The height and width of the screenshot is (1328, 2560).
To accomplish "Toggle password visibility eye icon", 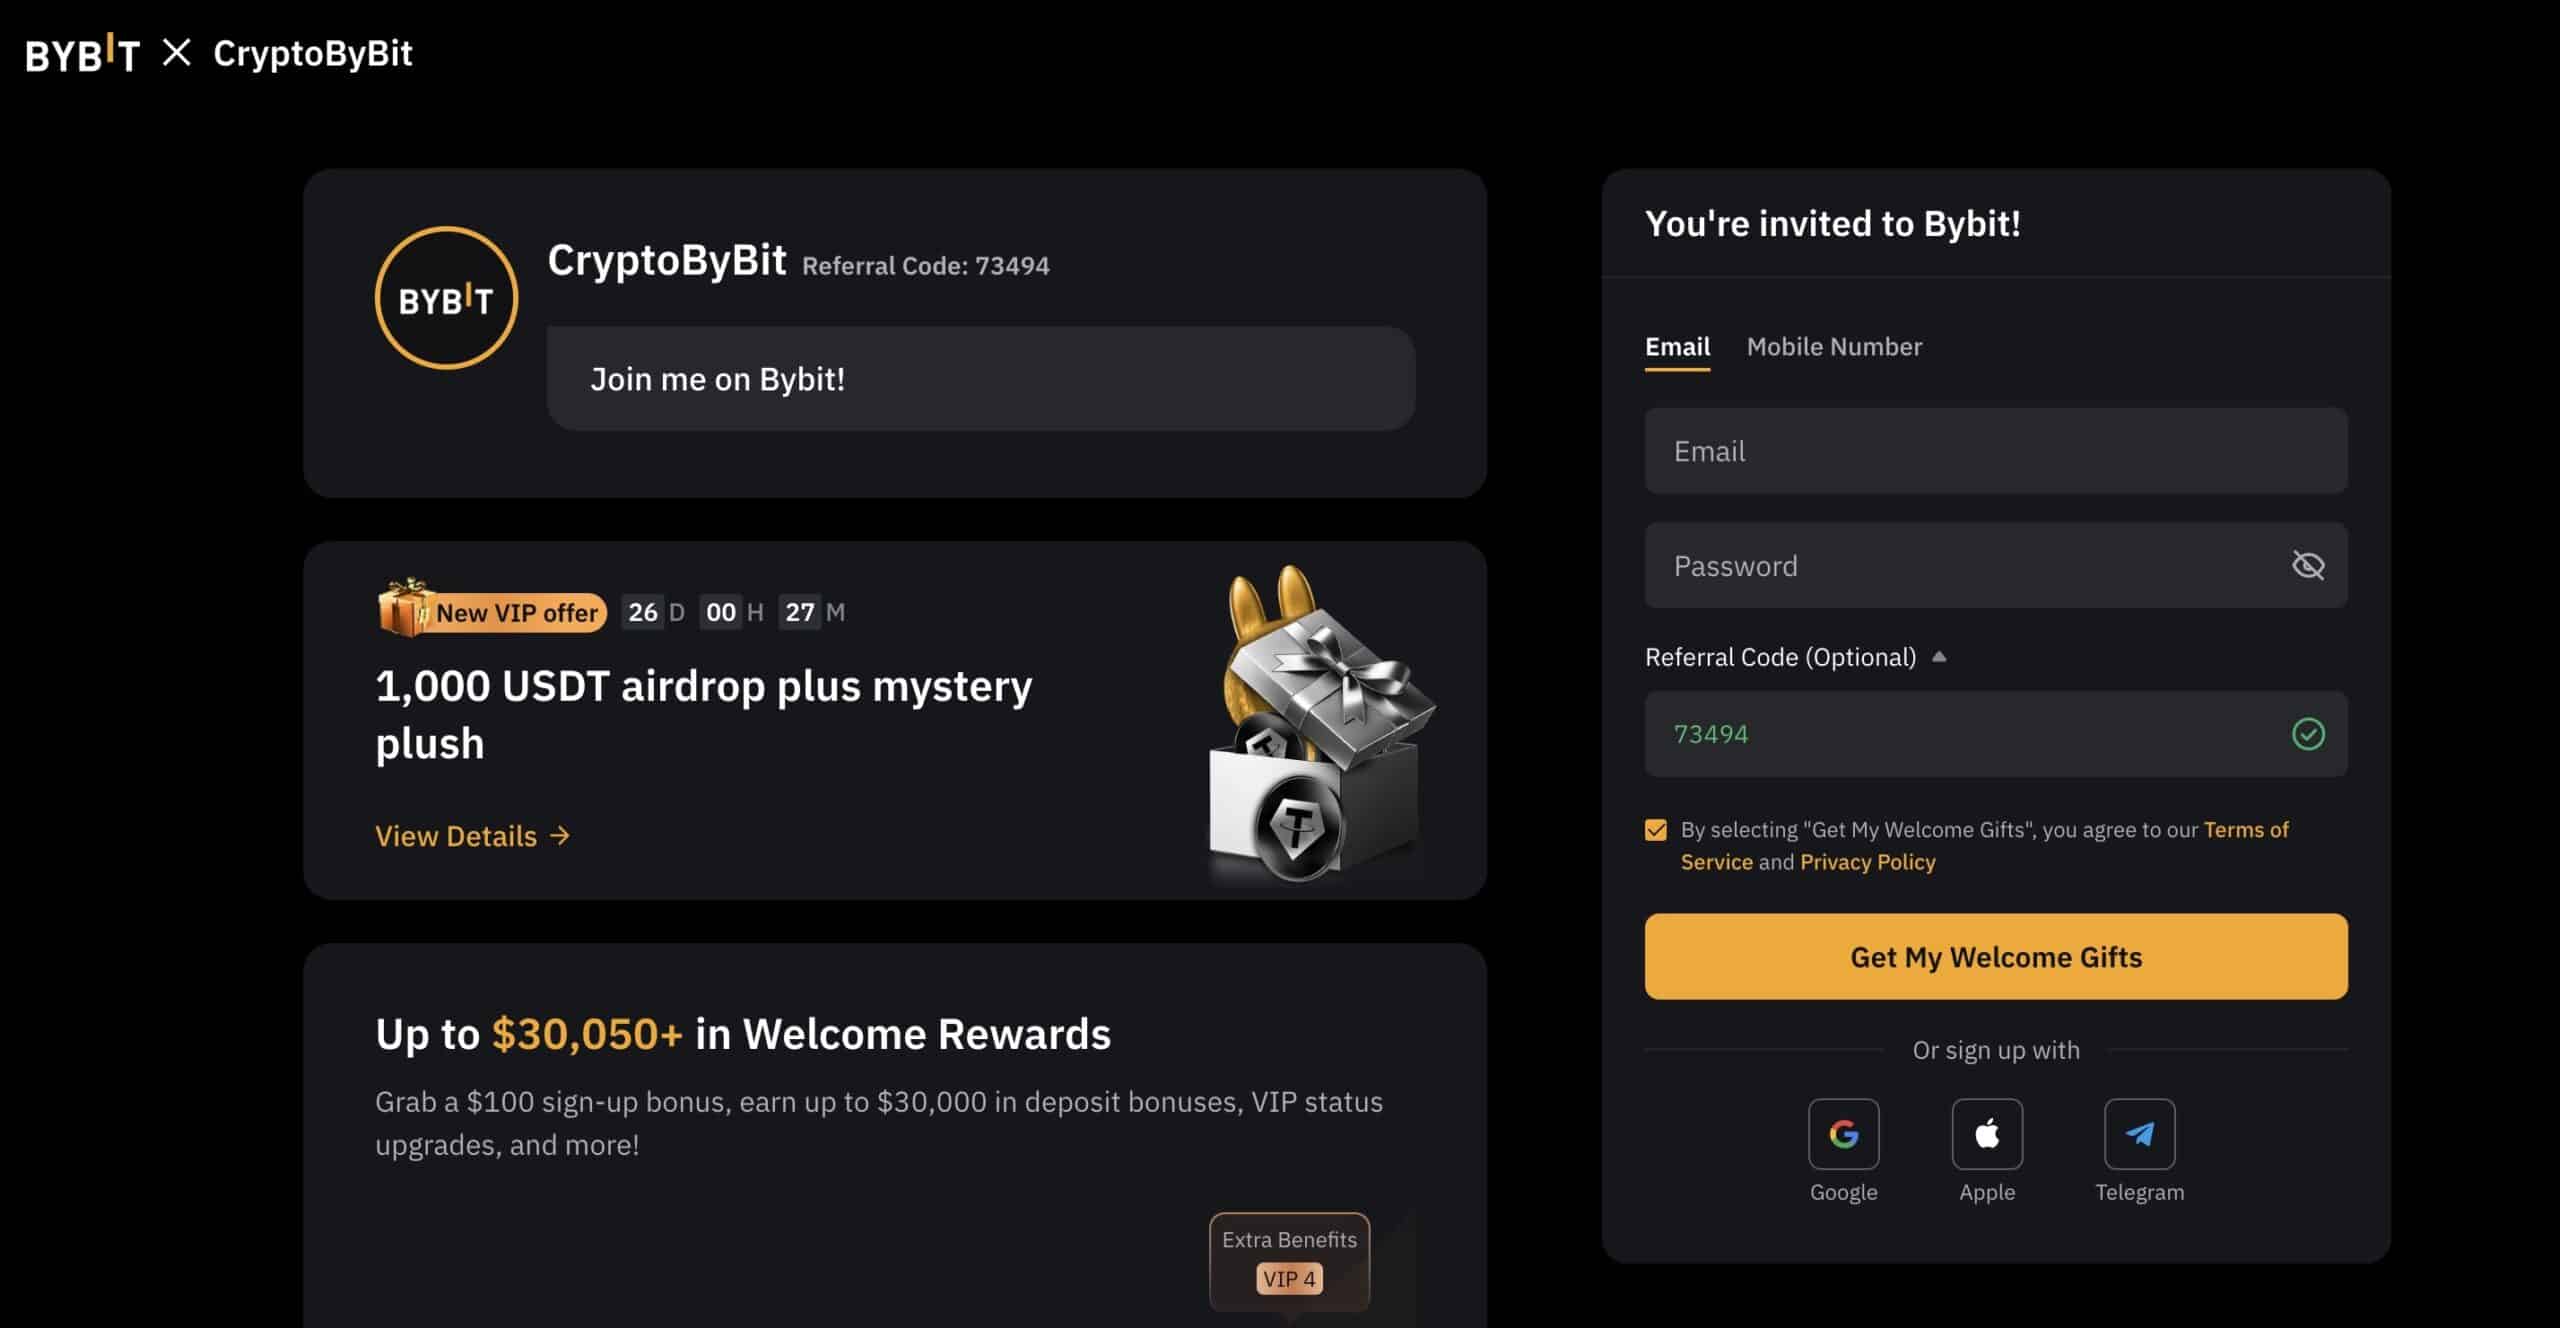I will coord(2308,565).
